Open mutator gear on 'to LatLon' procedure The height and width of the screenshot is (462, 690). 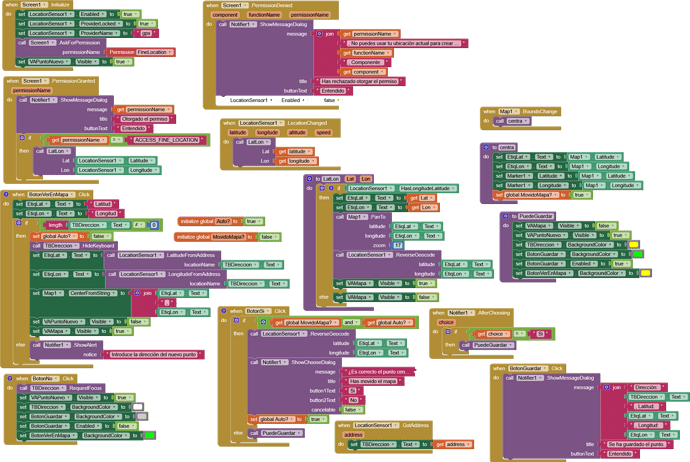coord(311,178)
